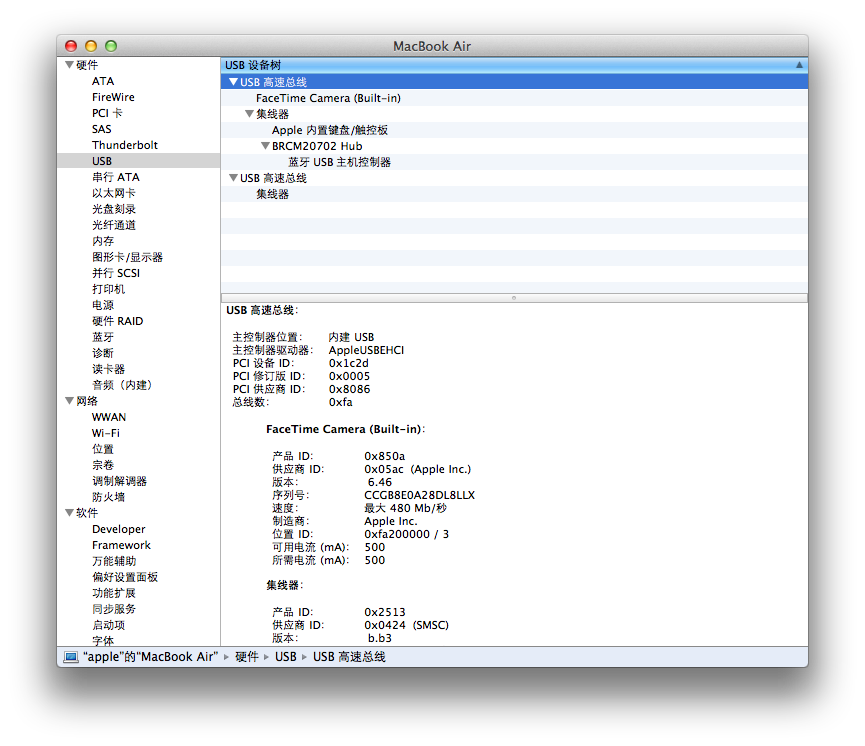Screen dimensions: 865x746
Task: Select 读卡器 in the sidebar
Action: (108, 369)
